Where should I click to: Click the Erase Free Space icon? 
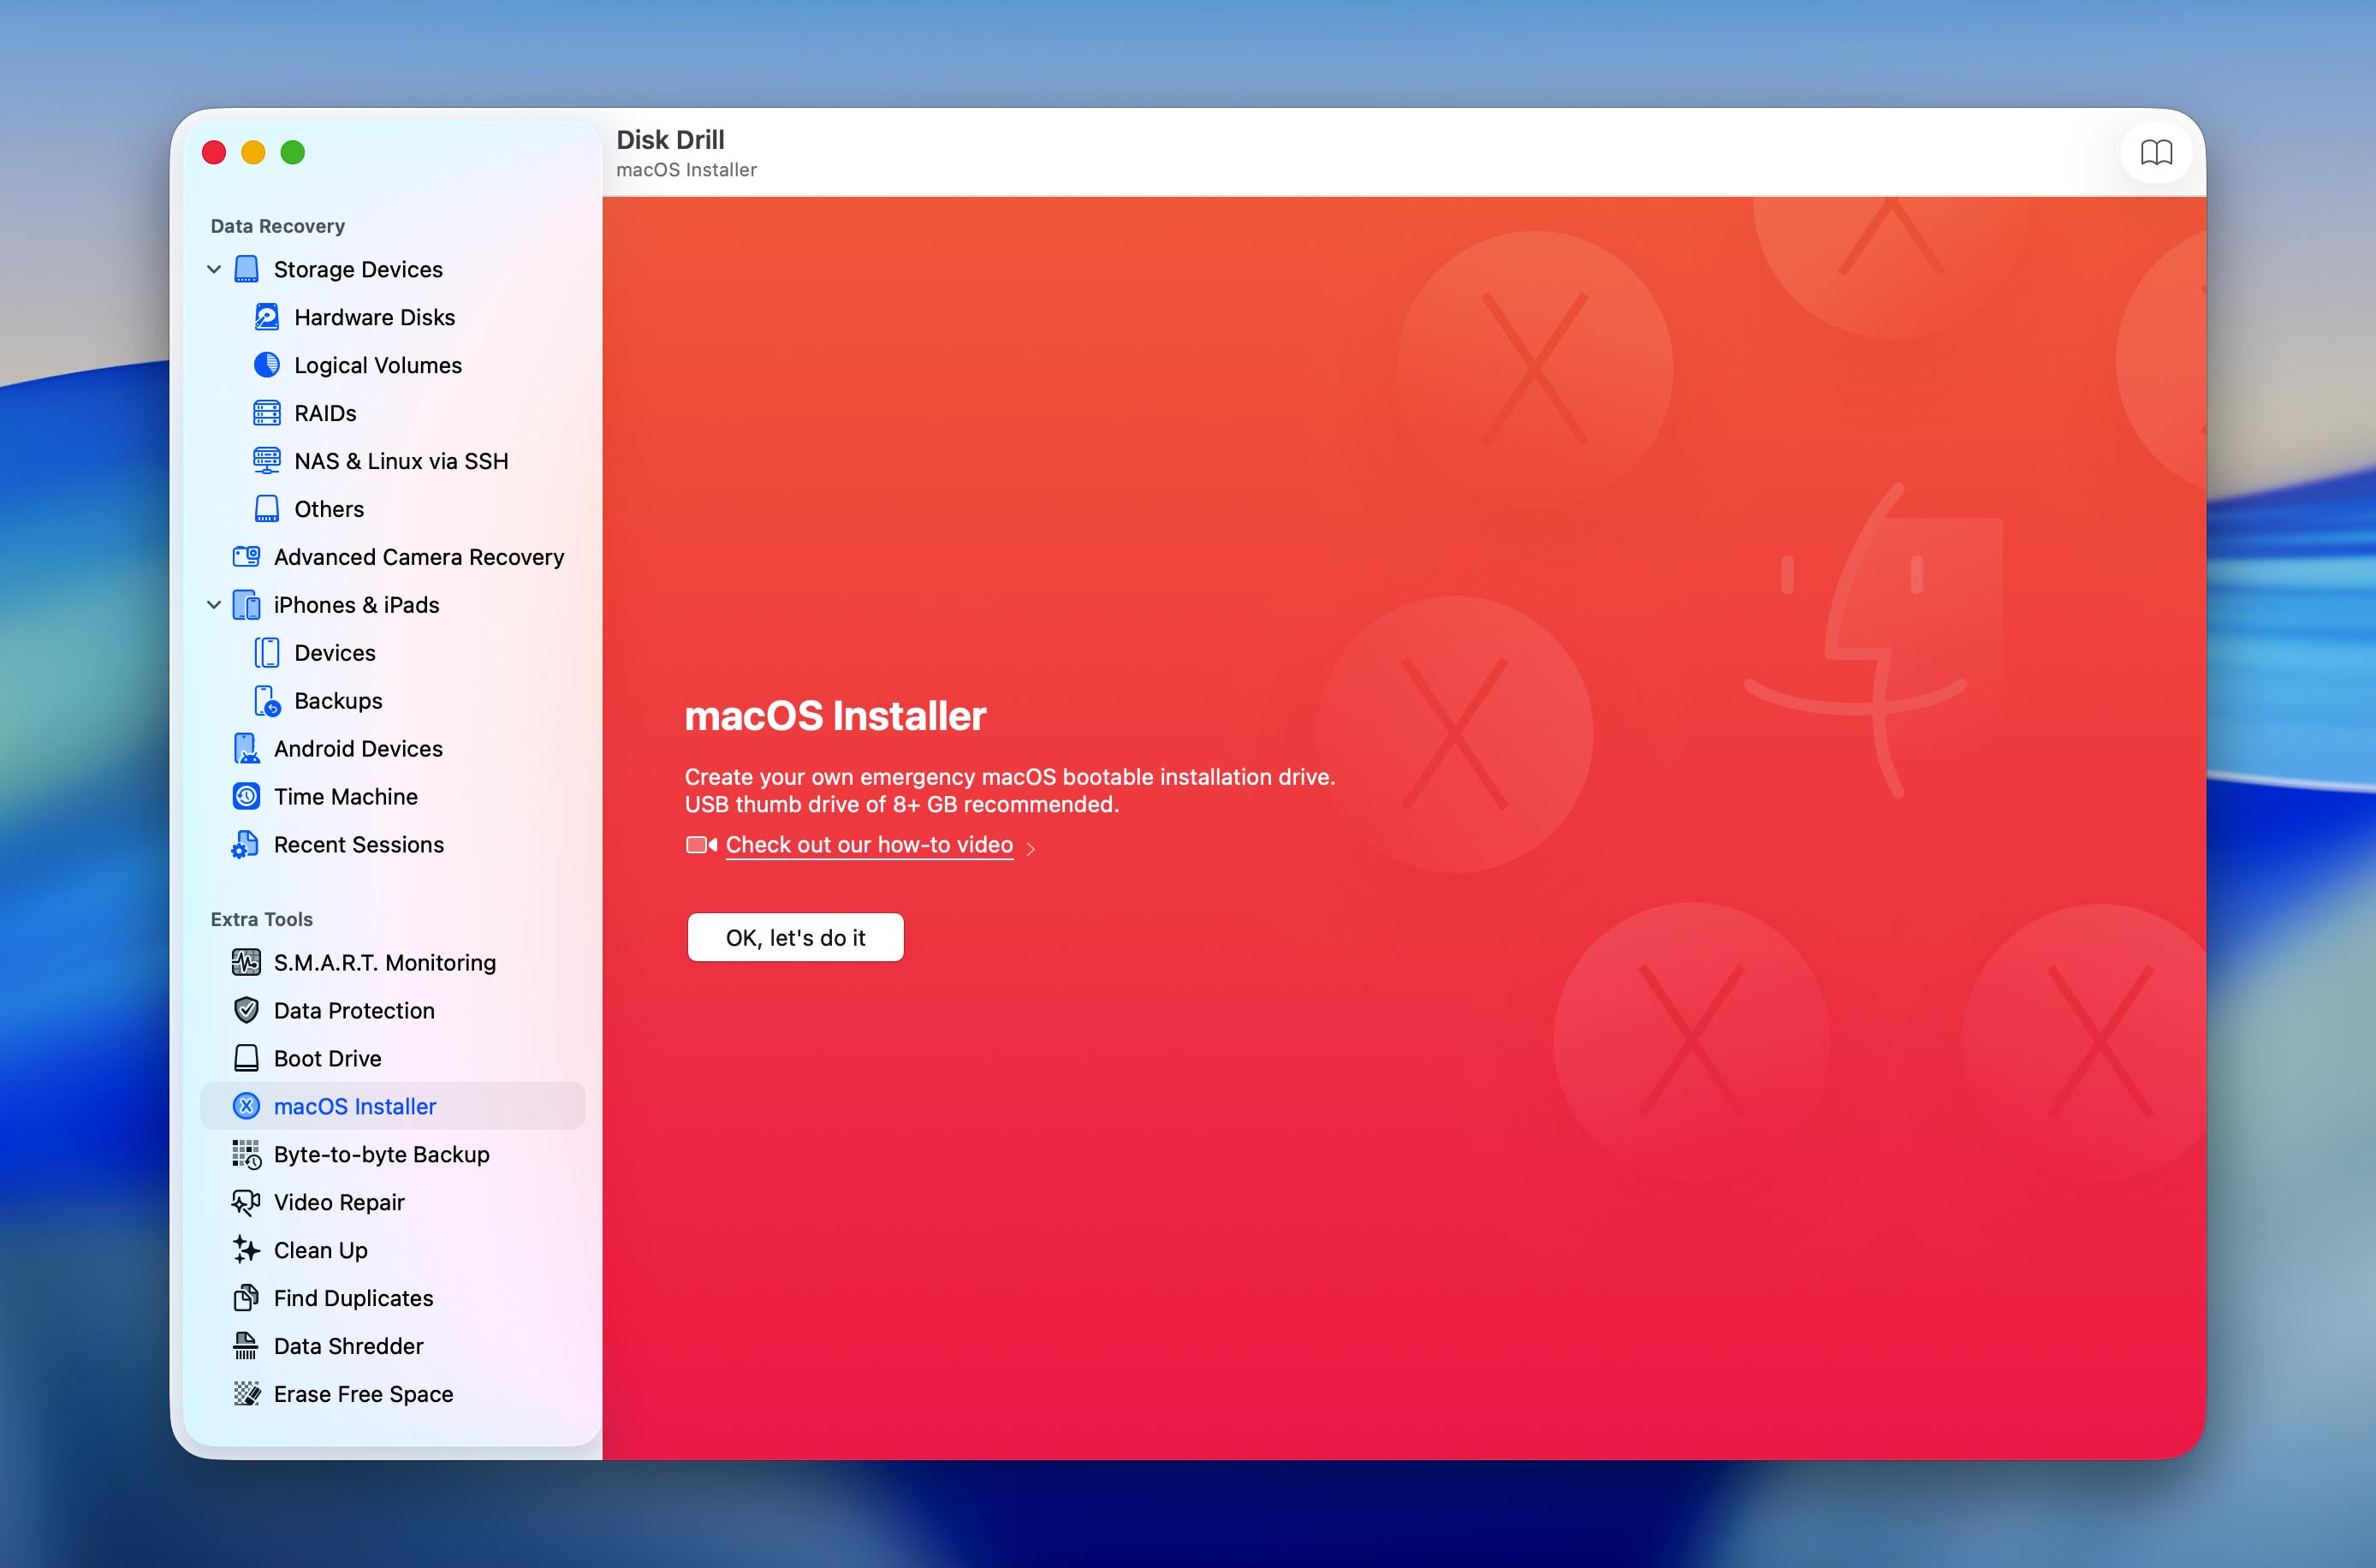(246, 1393)
